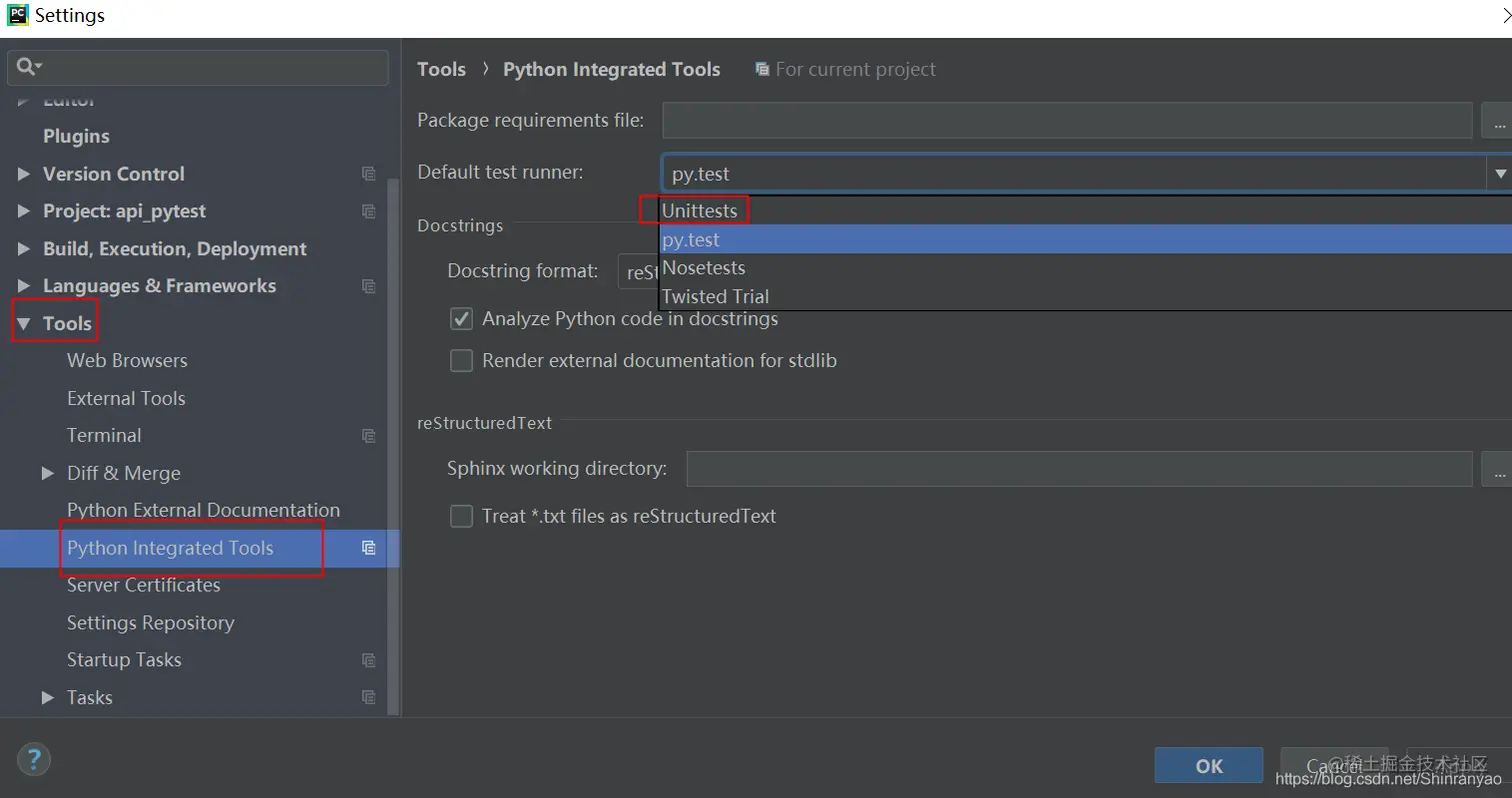Open the Startup Tasks settings page
1512x798 pixels.
(124, 660)
